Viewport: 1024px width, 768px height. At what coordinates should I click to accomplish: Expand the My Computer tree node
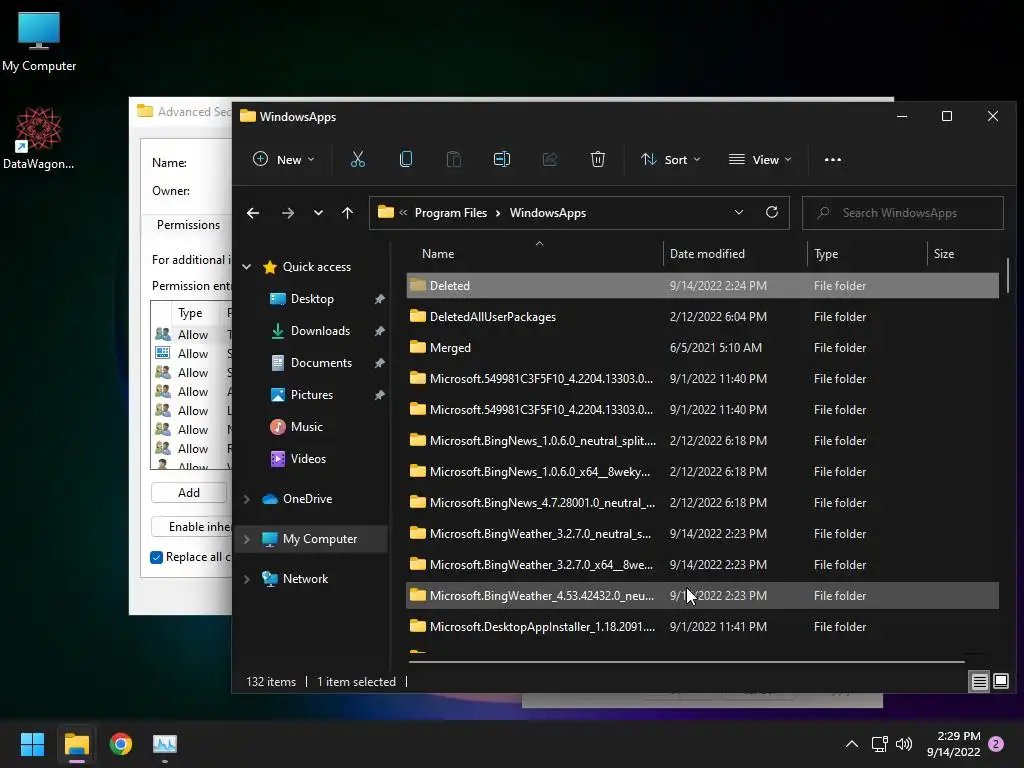coord(247,539)
